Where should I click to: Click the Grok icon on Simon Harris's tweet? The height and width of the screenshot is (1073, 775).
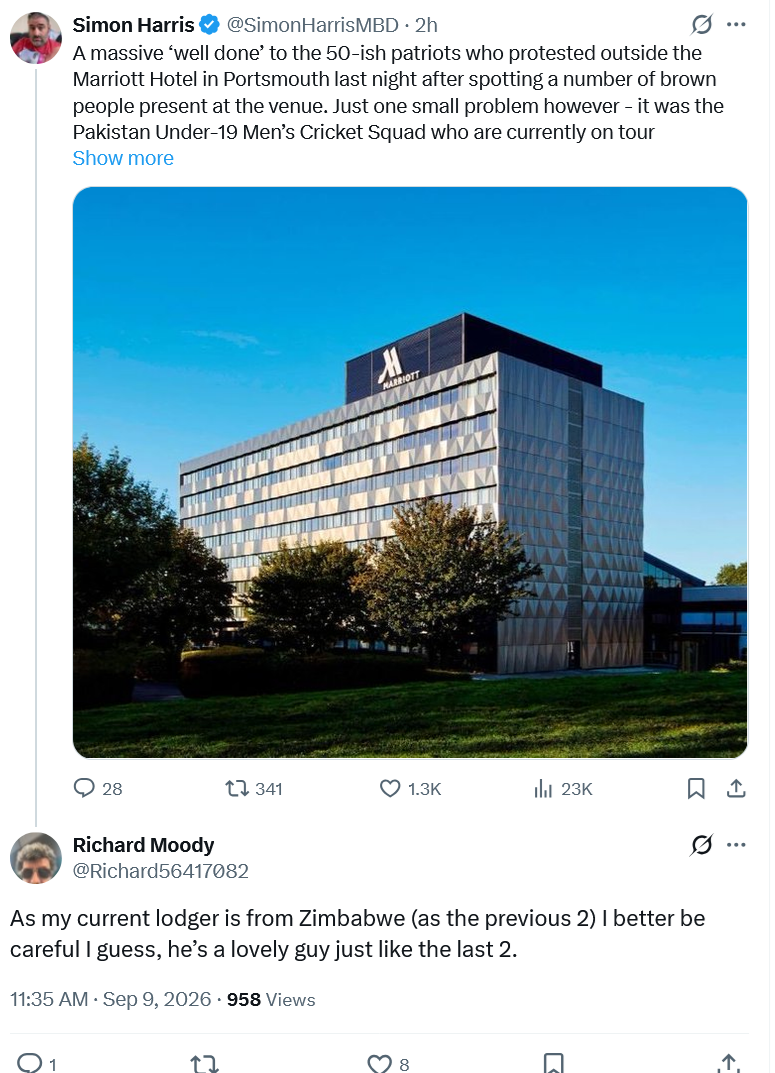tap(701, 25)
